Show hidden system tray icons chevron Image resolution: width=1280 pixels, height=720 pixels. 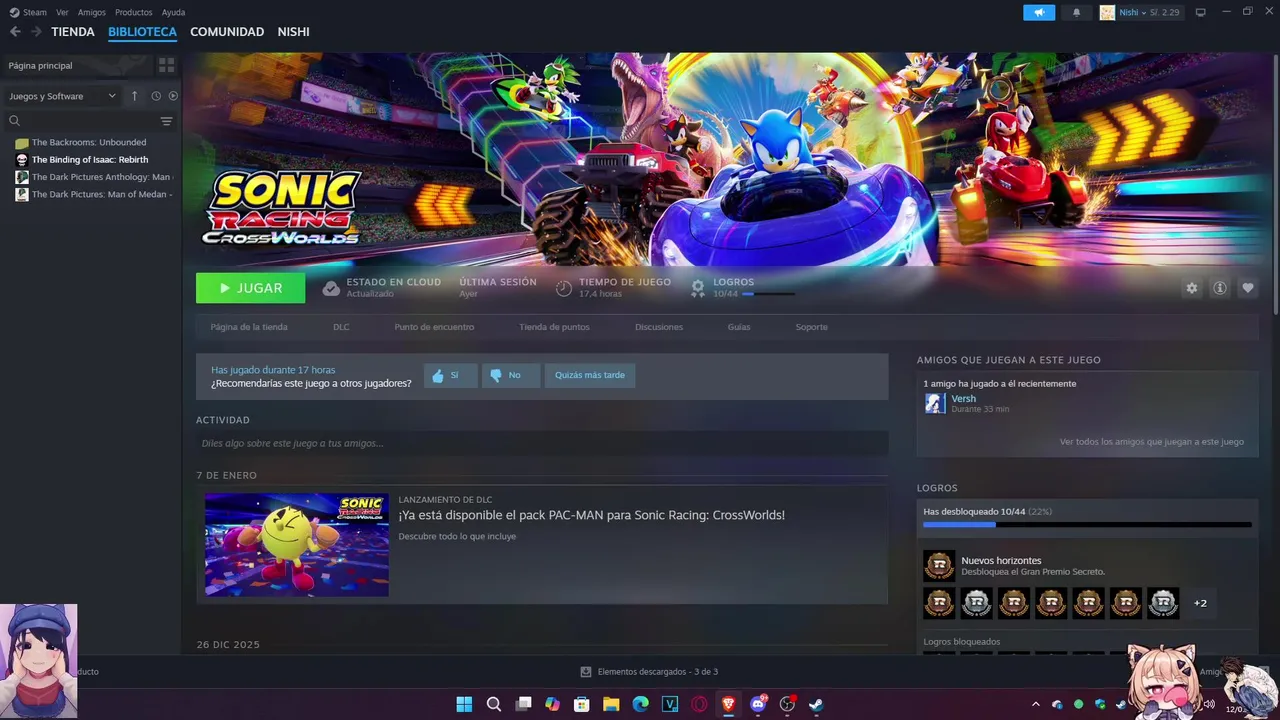(x=1035, y=704)
